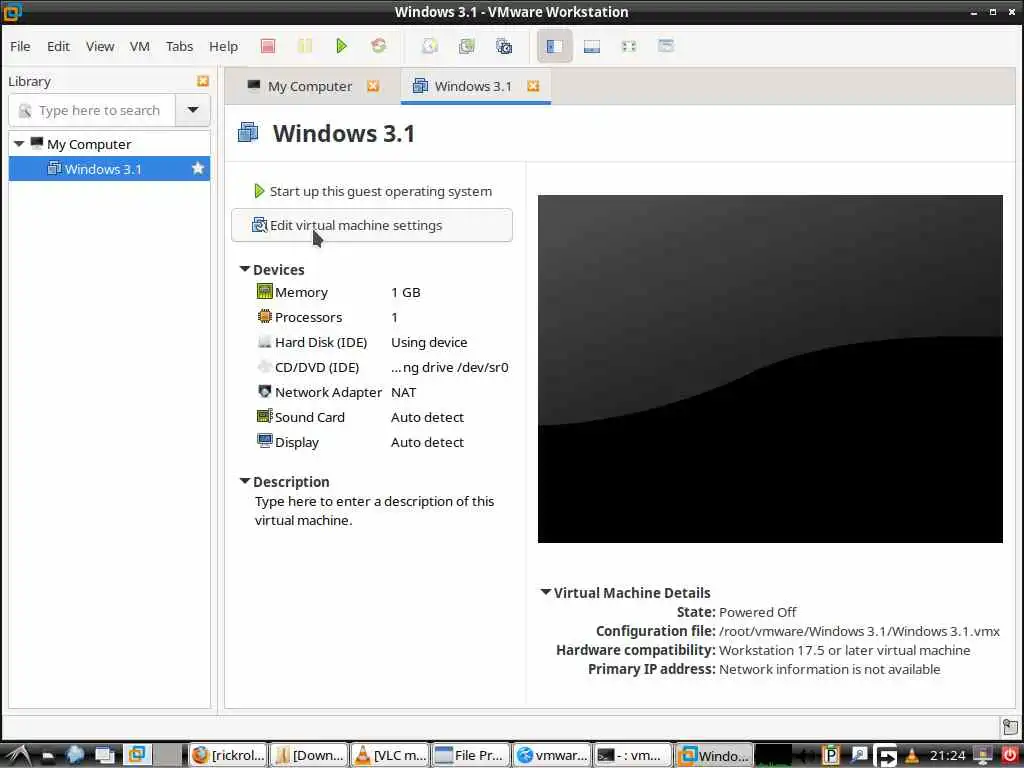This screenshot has height=768, width=1024.
Task: Click the Description text field
Action: 374,511
